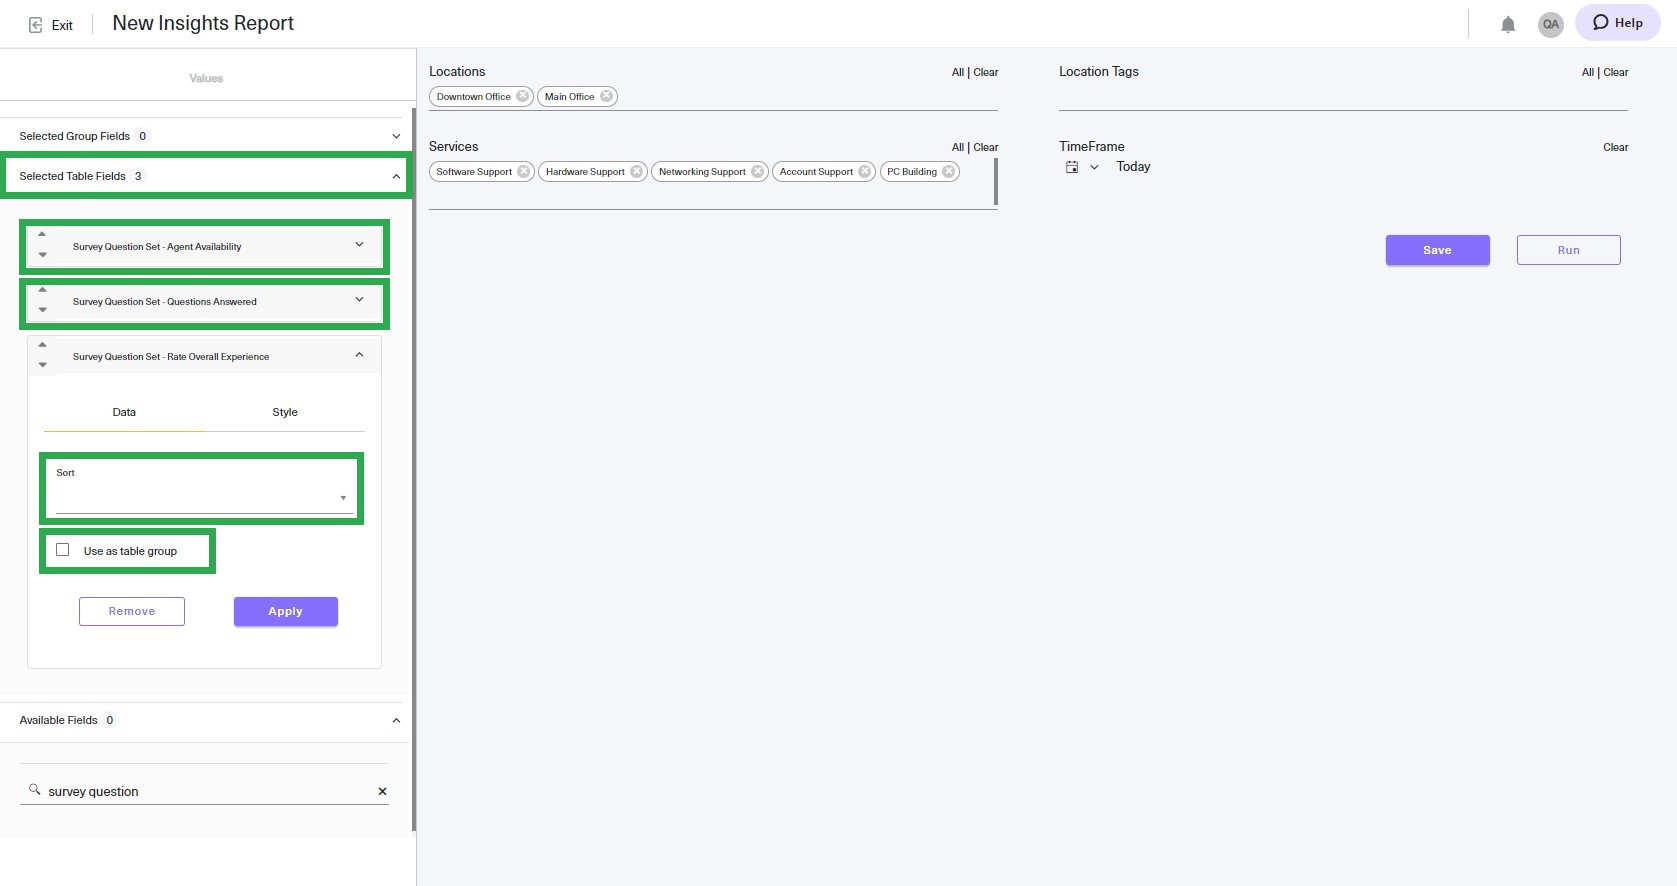This screenshot has height=886, width=1677.
Task: Click the Exit icon at top left
Action: [x=36, y=25]
